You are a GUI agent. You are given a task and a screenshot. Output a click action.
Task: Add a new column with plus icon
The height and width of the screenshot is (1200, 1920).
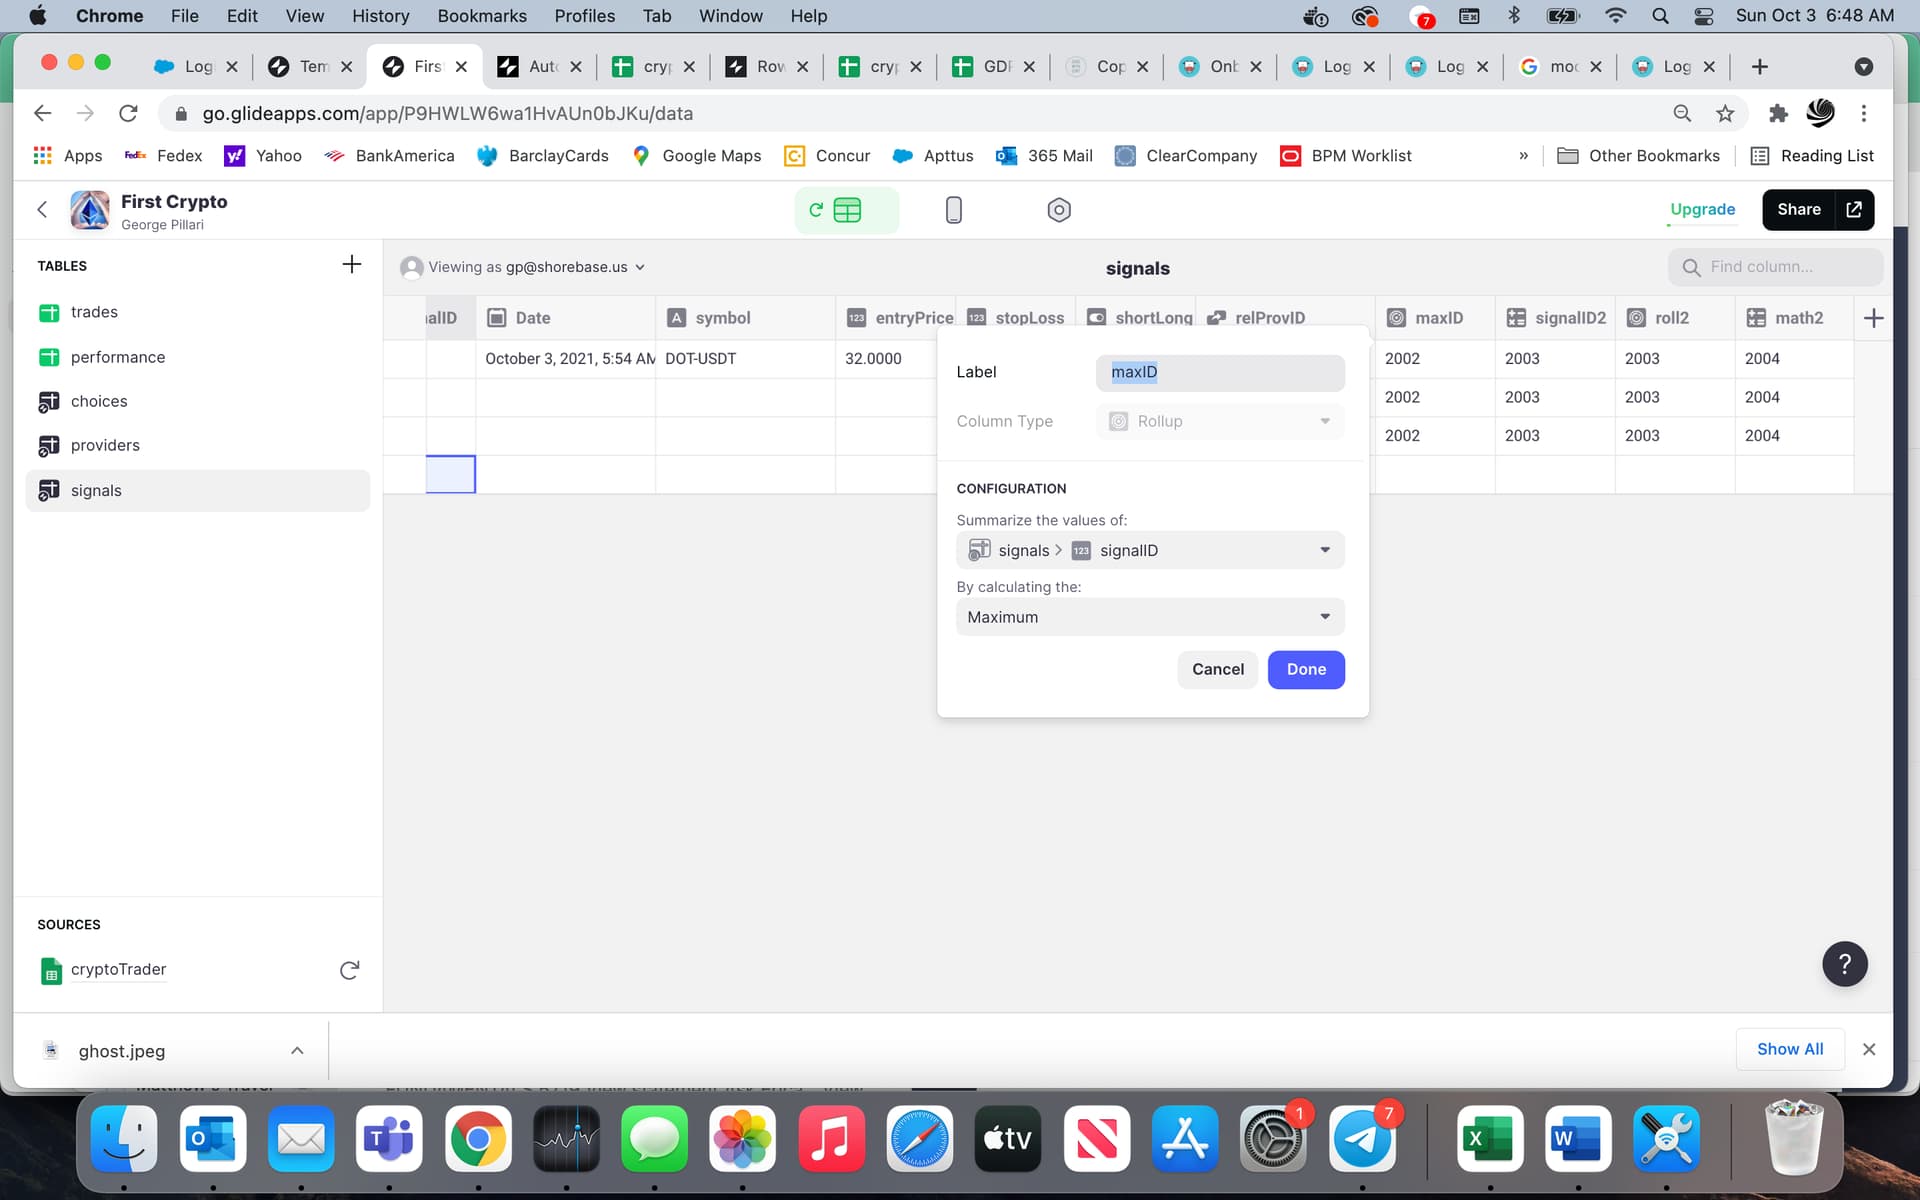pyautogui.click(x=1873, y=318)
